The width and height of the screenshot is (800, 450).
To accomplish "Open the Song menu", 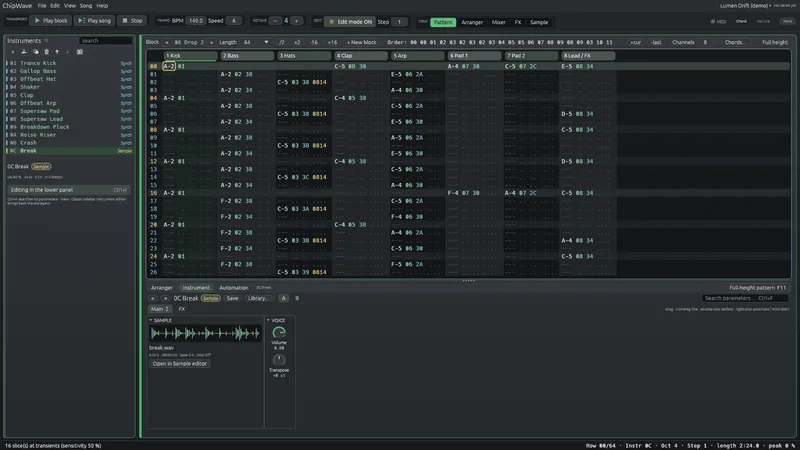I will coord(86,6).
